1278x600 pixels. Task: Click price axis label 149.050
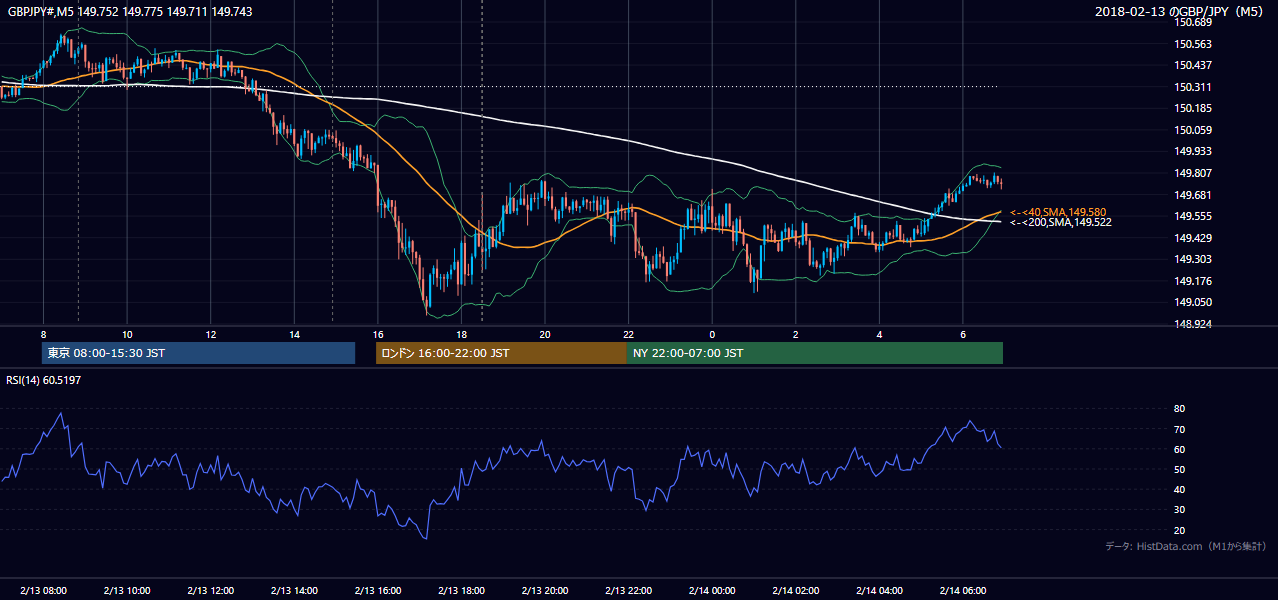tap(1194, 302)
